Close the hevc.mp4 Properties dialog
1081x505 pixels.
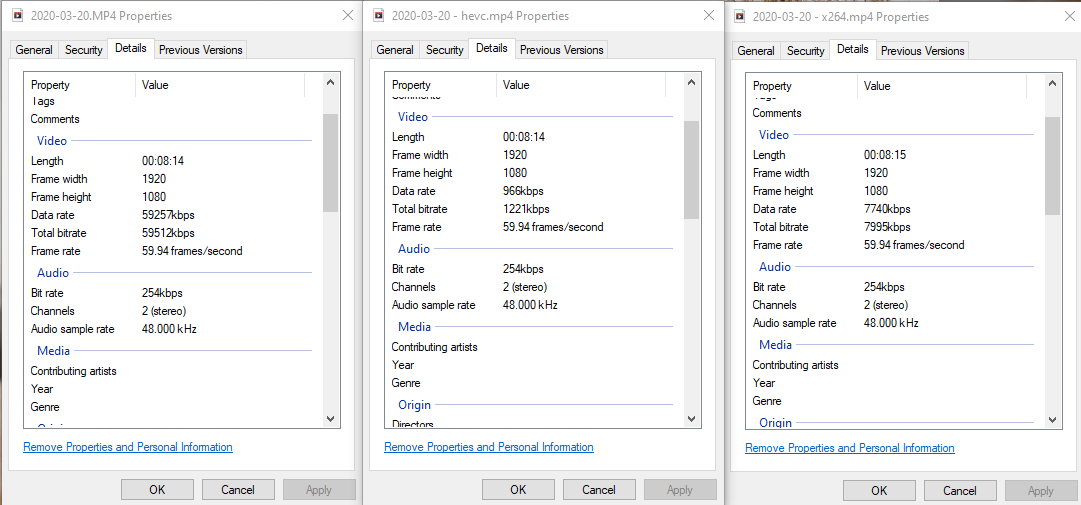point(708,16)
